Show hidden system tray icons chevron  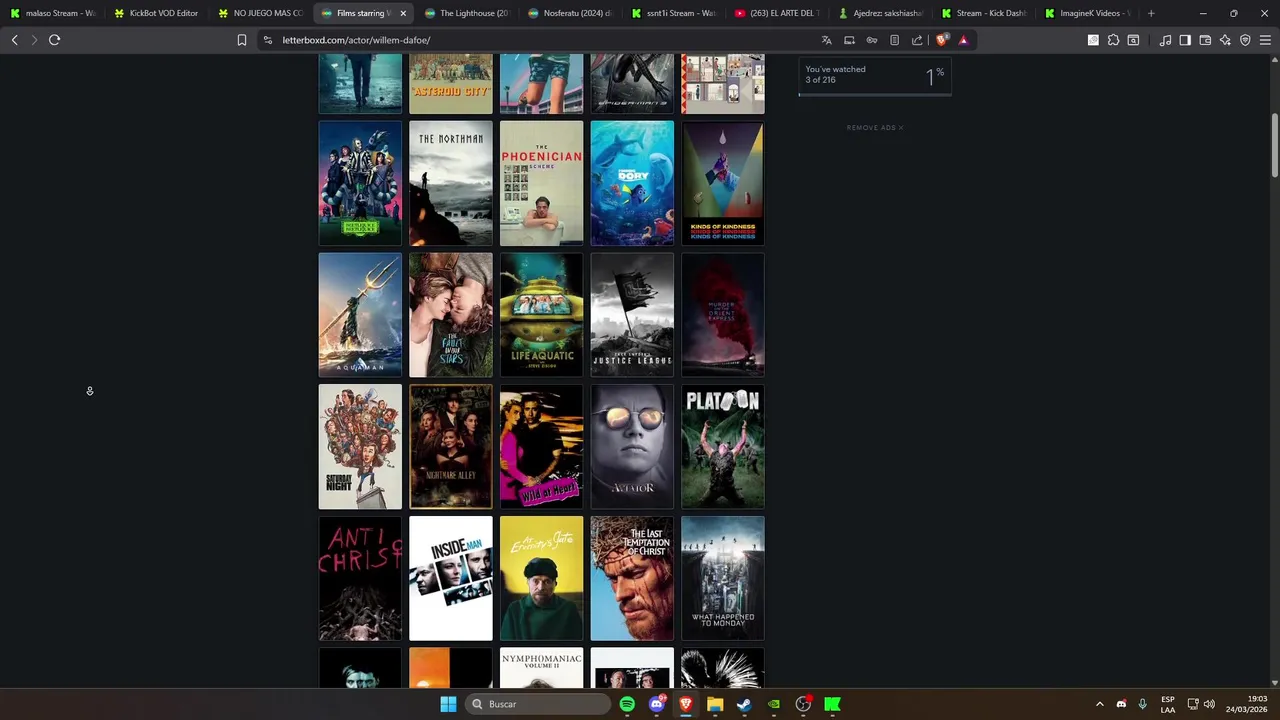point(1100,704)
